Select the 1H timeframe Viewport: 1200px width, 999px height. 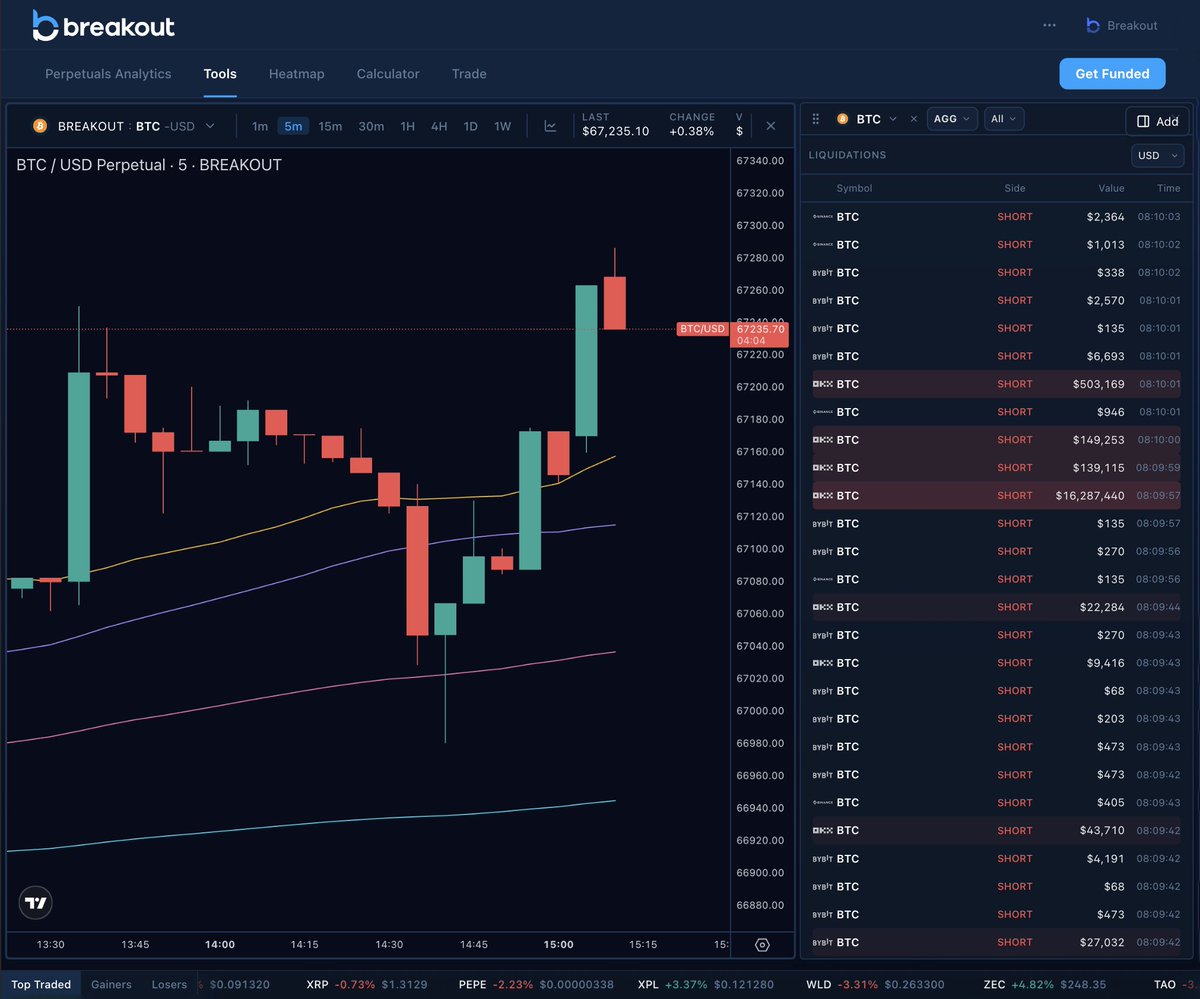tap(407, 126)
